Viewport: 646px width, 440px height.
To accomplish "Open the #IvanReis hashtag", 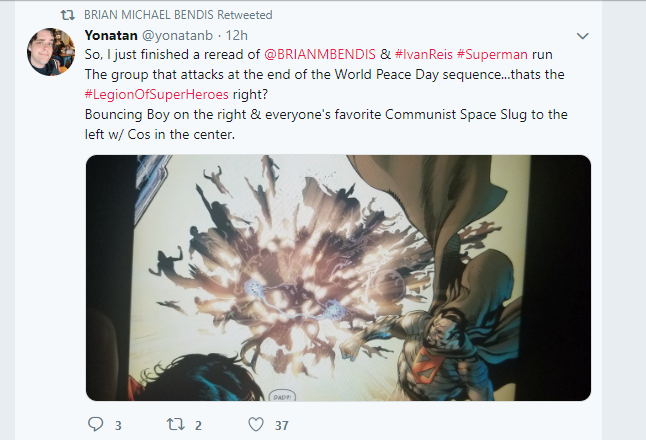I will (x=424, y=54).
